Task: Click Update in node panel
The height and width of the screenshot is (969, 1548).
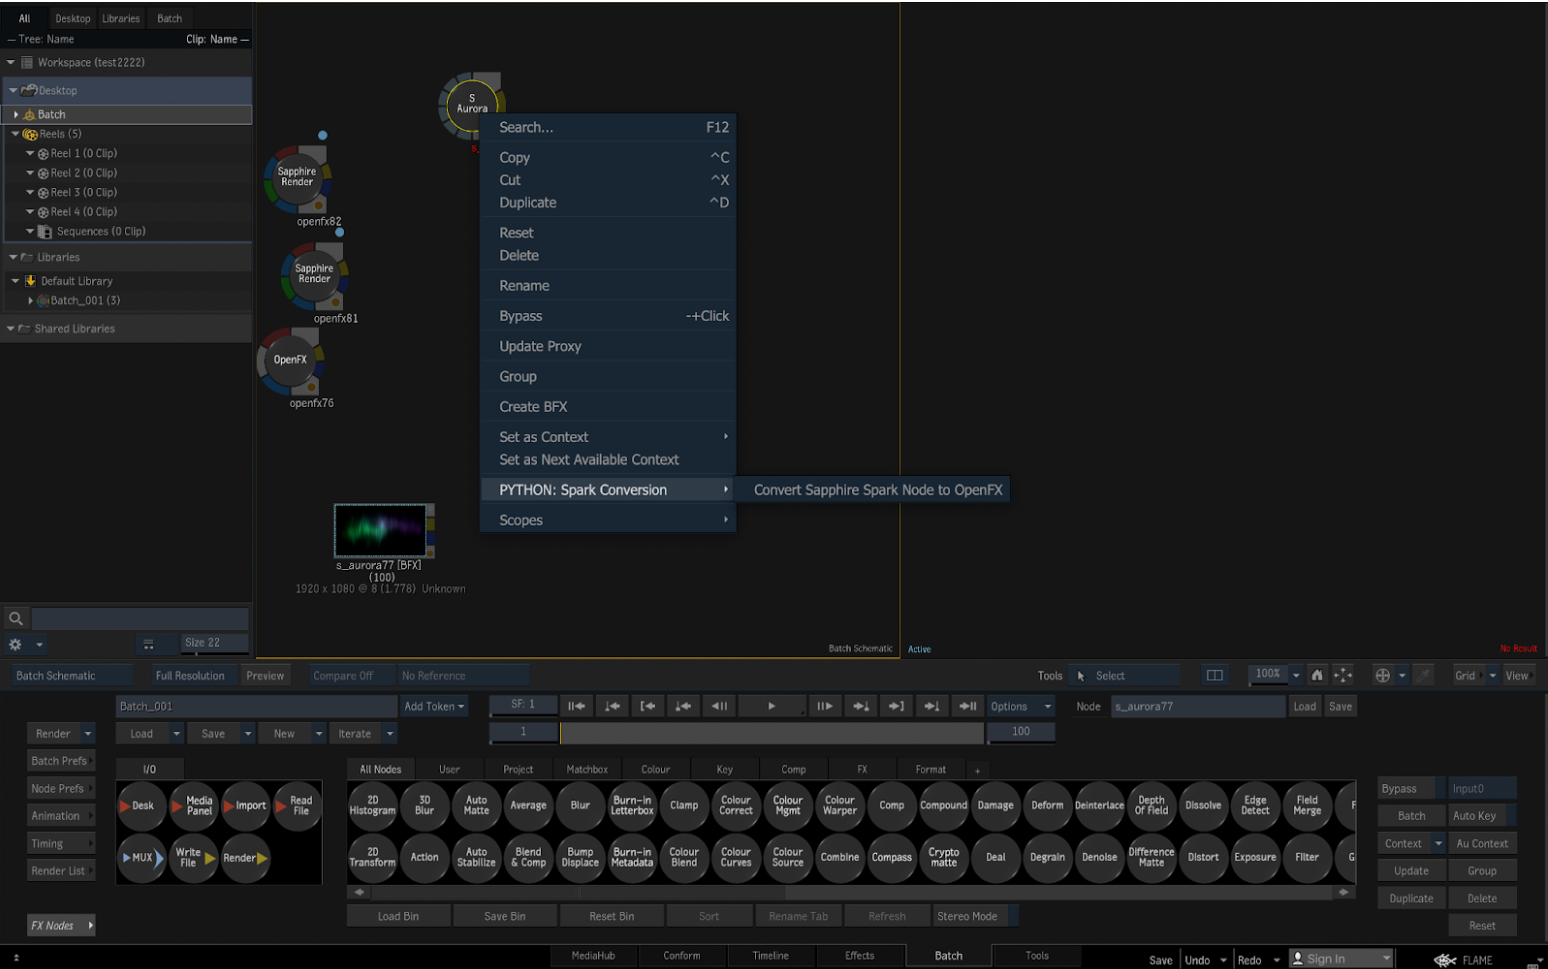Action: coord(1411,871)
